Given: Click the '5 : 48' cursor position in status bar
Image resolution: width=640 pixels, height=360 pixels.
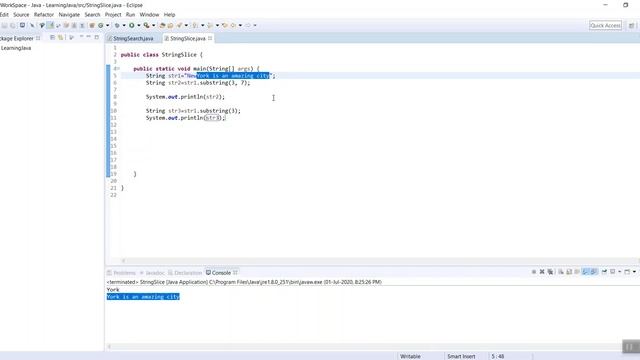Looking at the screenshot, I should pos(497,356).
